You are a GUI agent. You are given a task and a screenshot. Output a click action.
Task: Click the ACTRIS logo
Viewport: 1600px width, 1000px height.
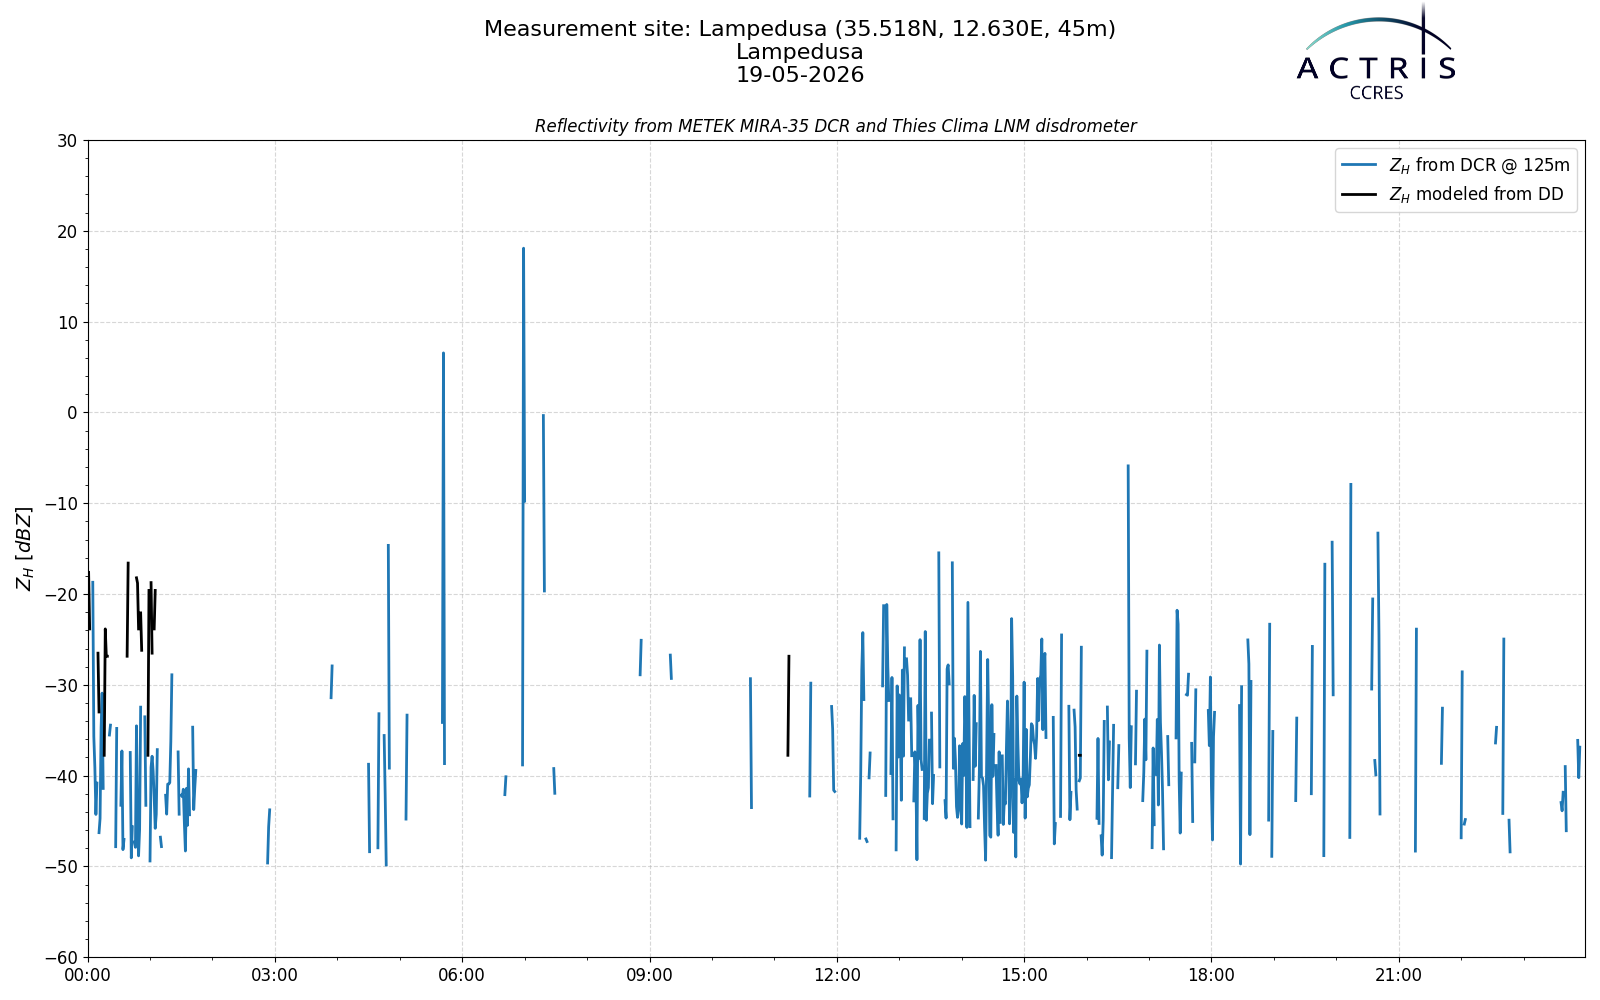1376,51
